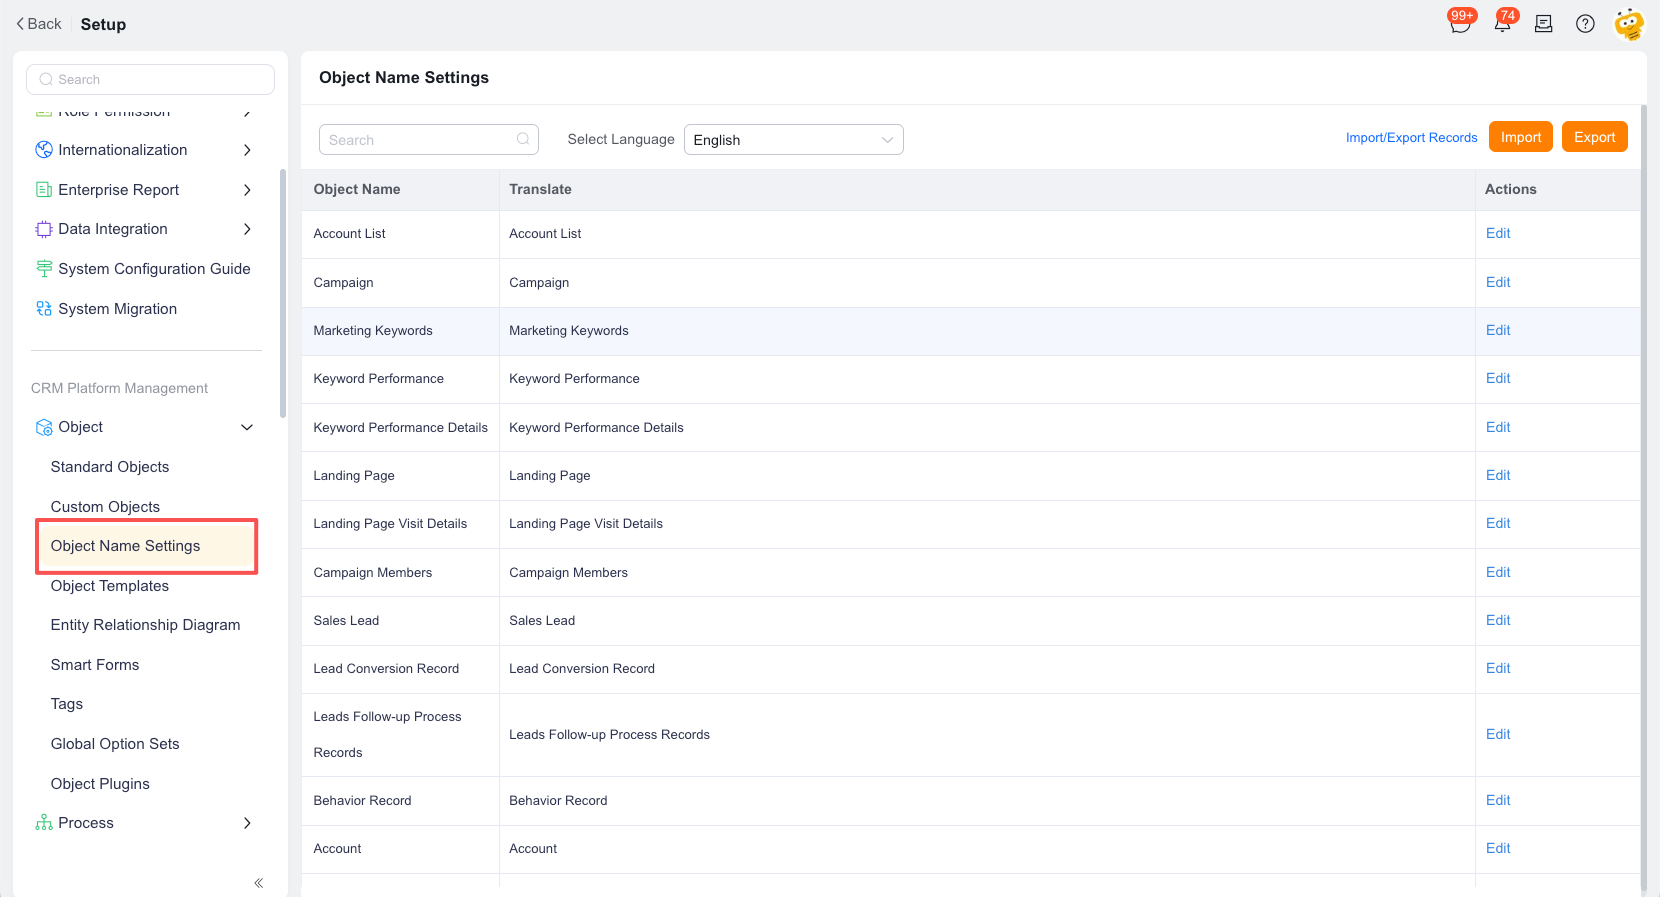The image size is (1660, 897).
Task: Open the help question mark icon
Action: click(x=1585, y=24)
